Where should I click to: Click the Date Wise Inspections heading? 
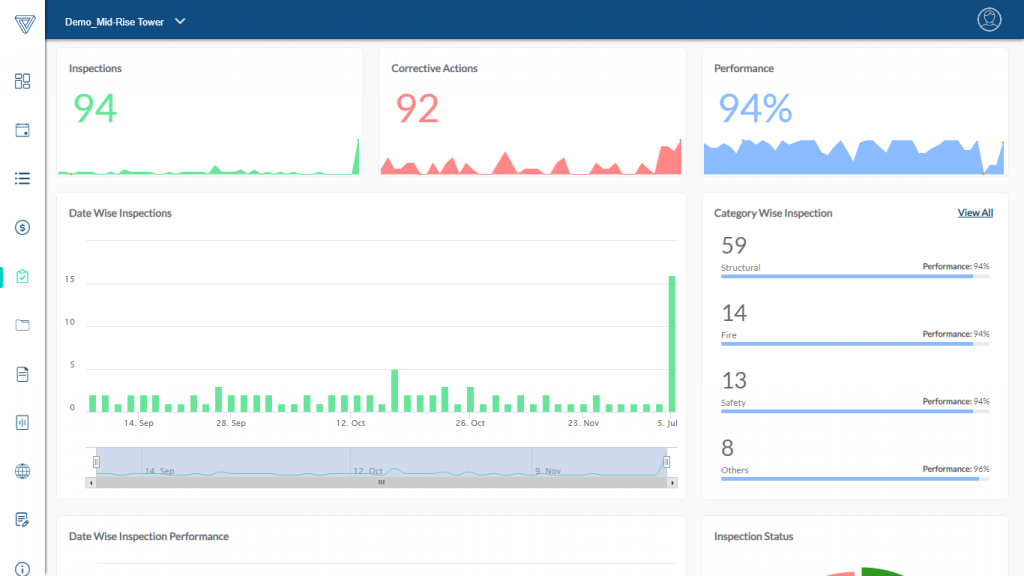[120, 213]
